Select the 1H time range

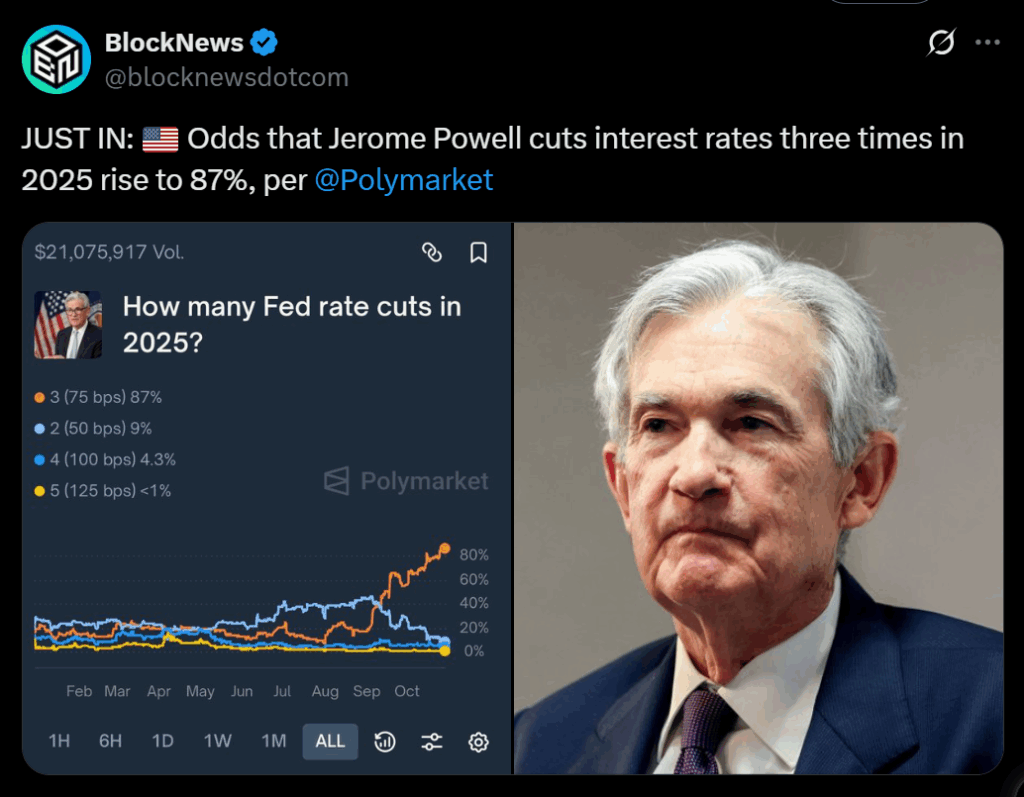click(59, 741)
